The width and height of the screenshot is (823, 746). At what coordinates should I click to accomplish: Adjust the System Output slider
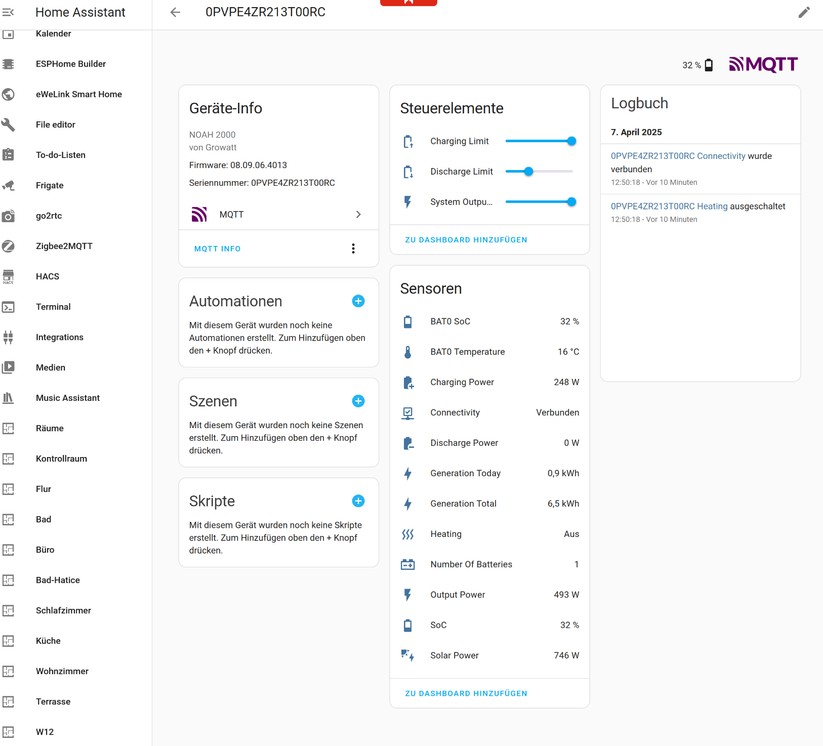point(571,202)
